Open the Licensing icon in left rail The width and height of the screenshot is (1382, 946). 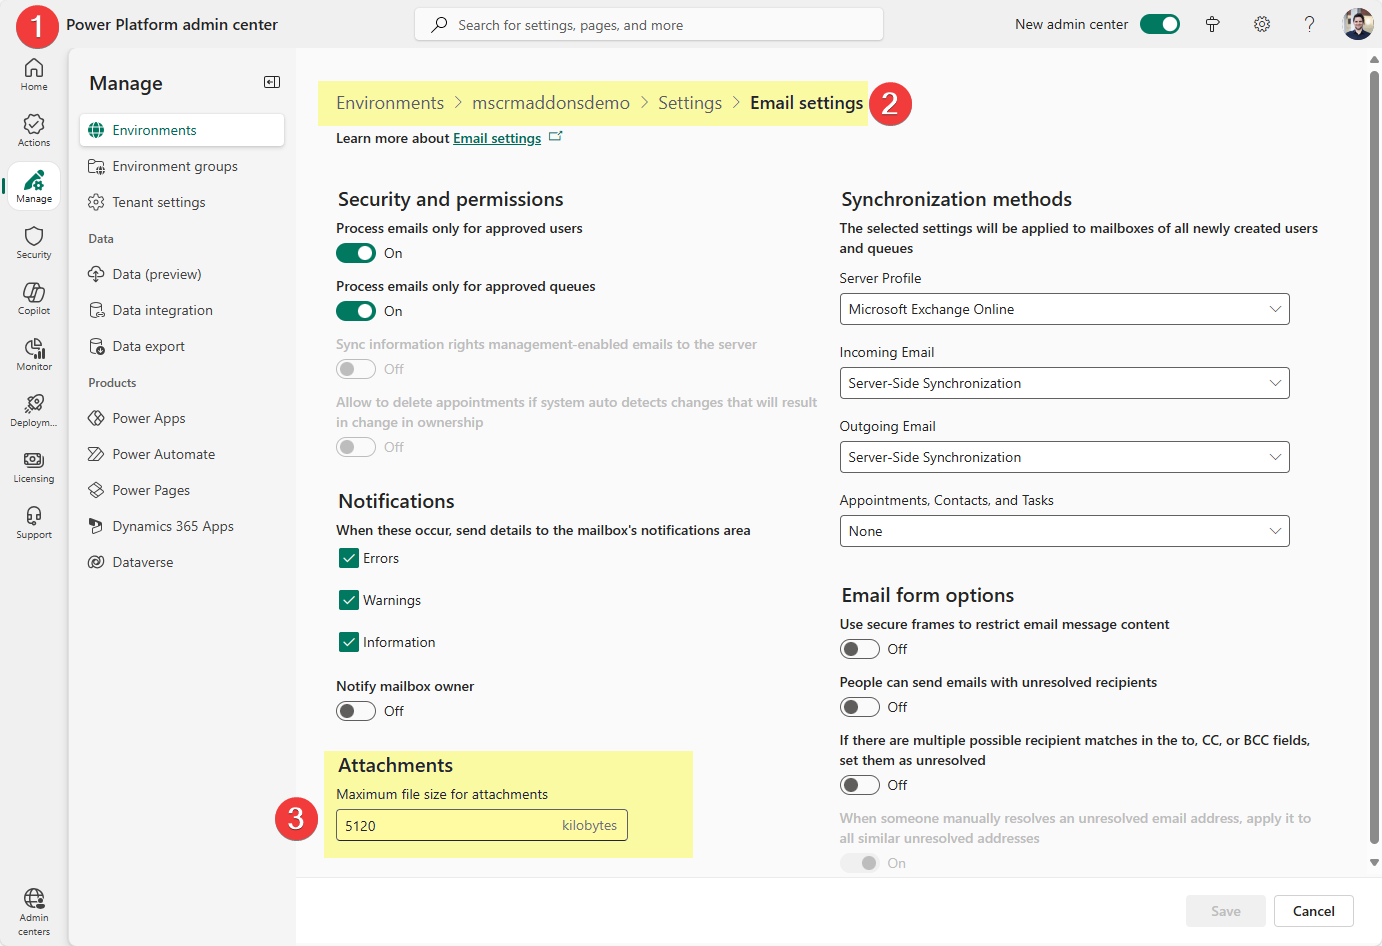point(34,466)
